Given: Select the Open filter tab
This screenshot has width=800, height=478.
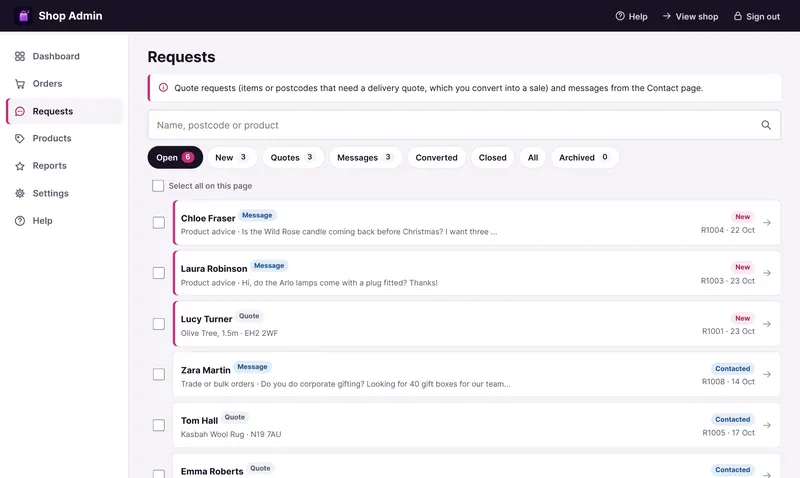Looking at the screenshot, I should pyautogui.click(x=175, y=157).
